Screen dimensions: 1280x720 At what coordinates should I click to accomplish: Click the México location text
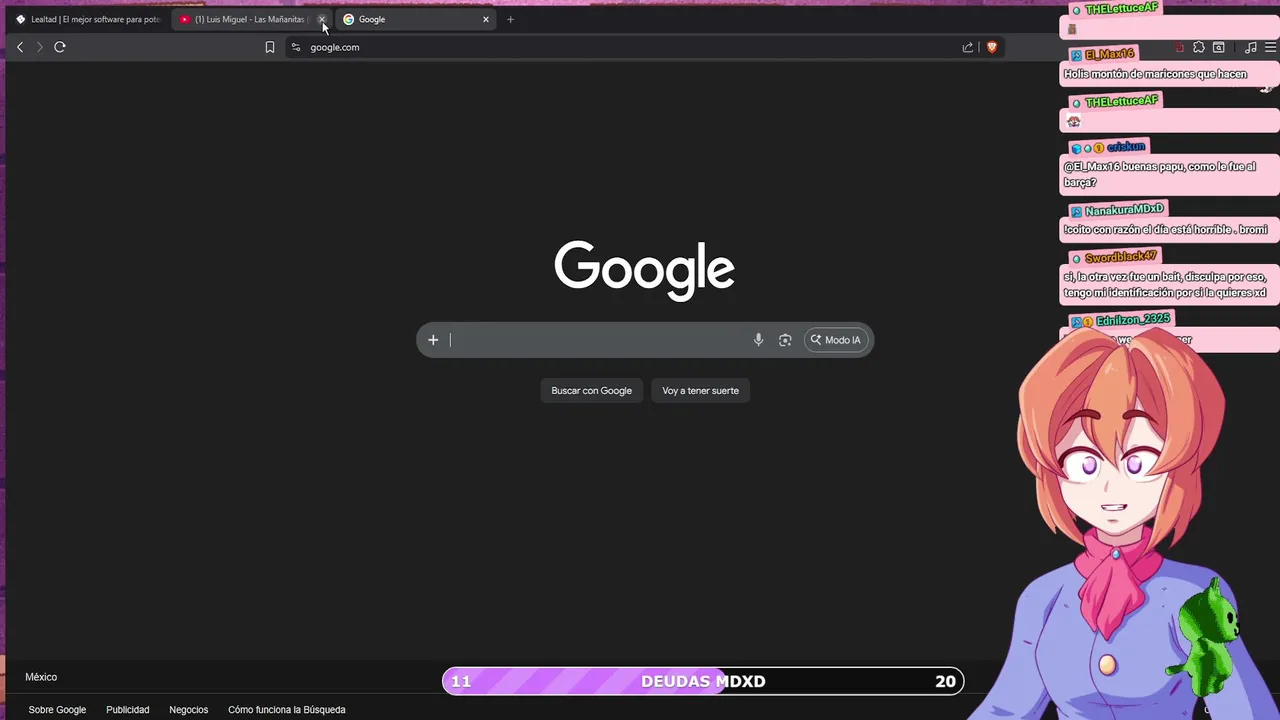tap(41, 677)
